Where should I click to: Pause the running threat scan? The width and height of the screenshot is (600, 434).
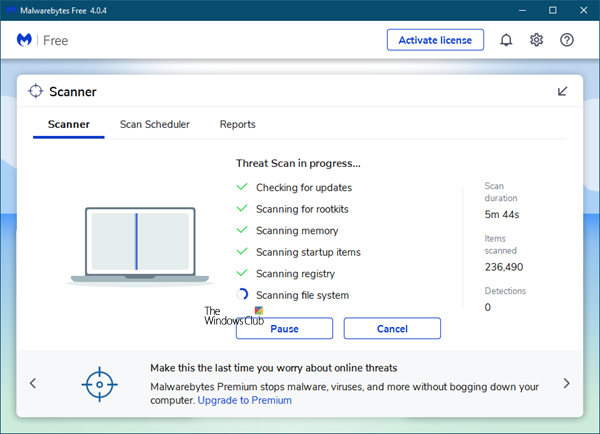pos(284,328)
